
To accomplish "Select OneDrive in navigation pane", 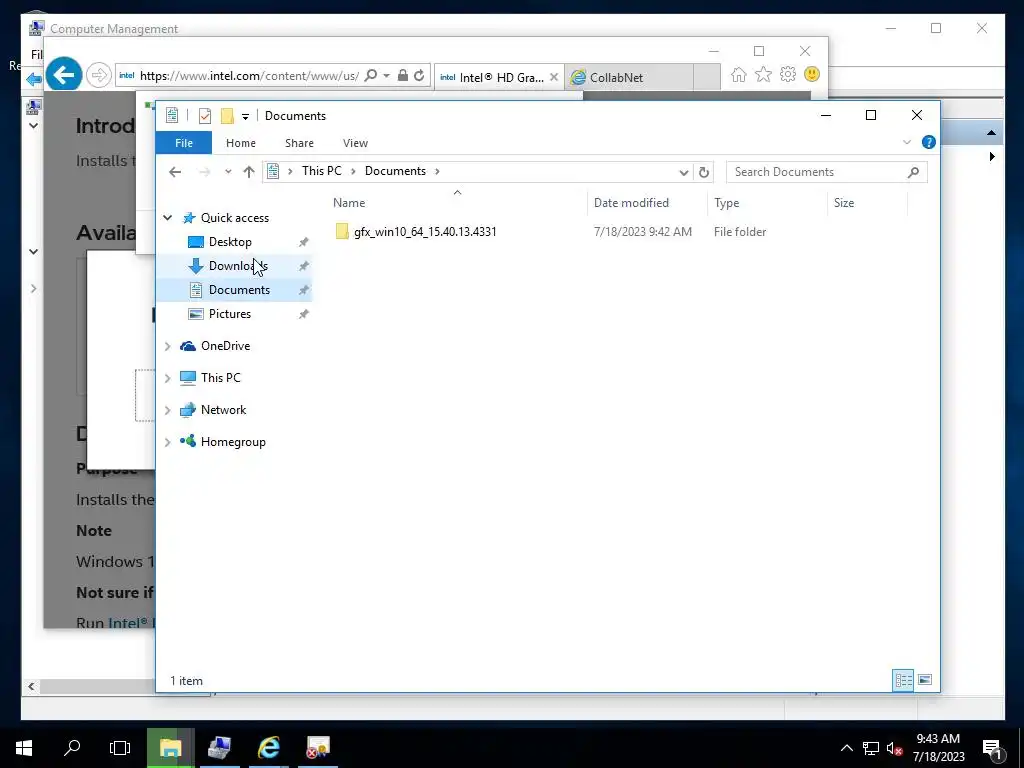I will pyautogui.click(x=225, y=346).
